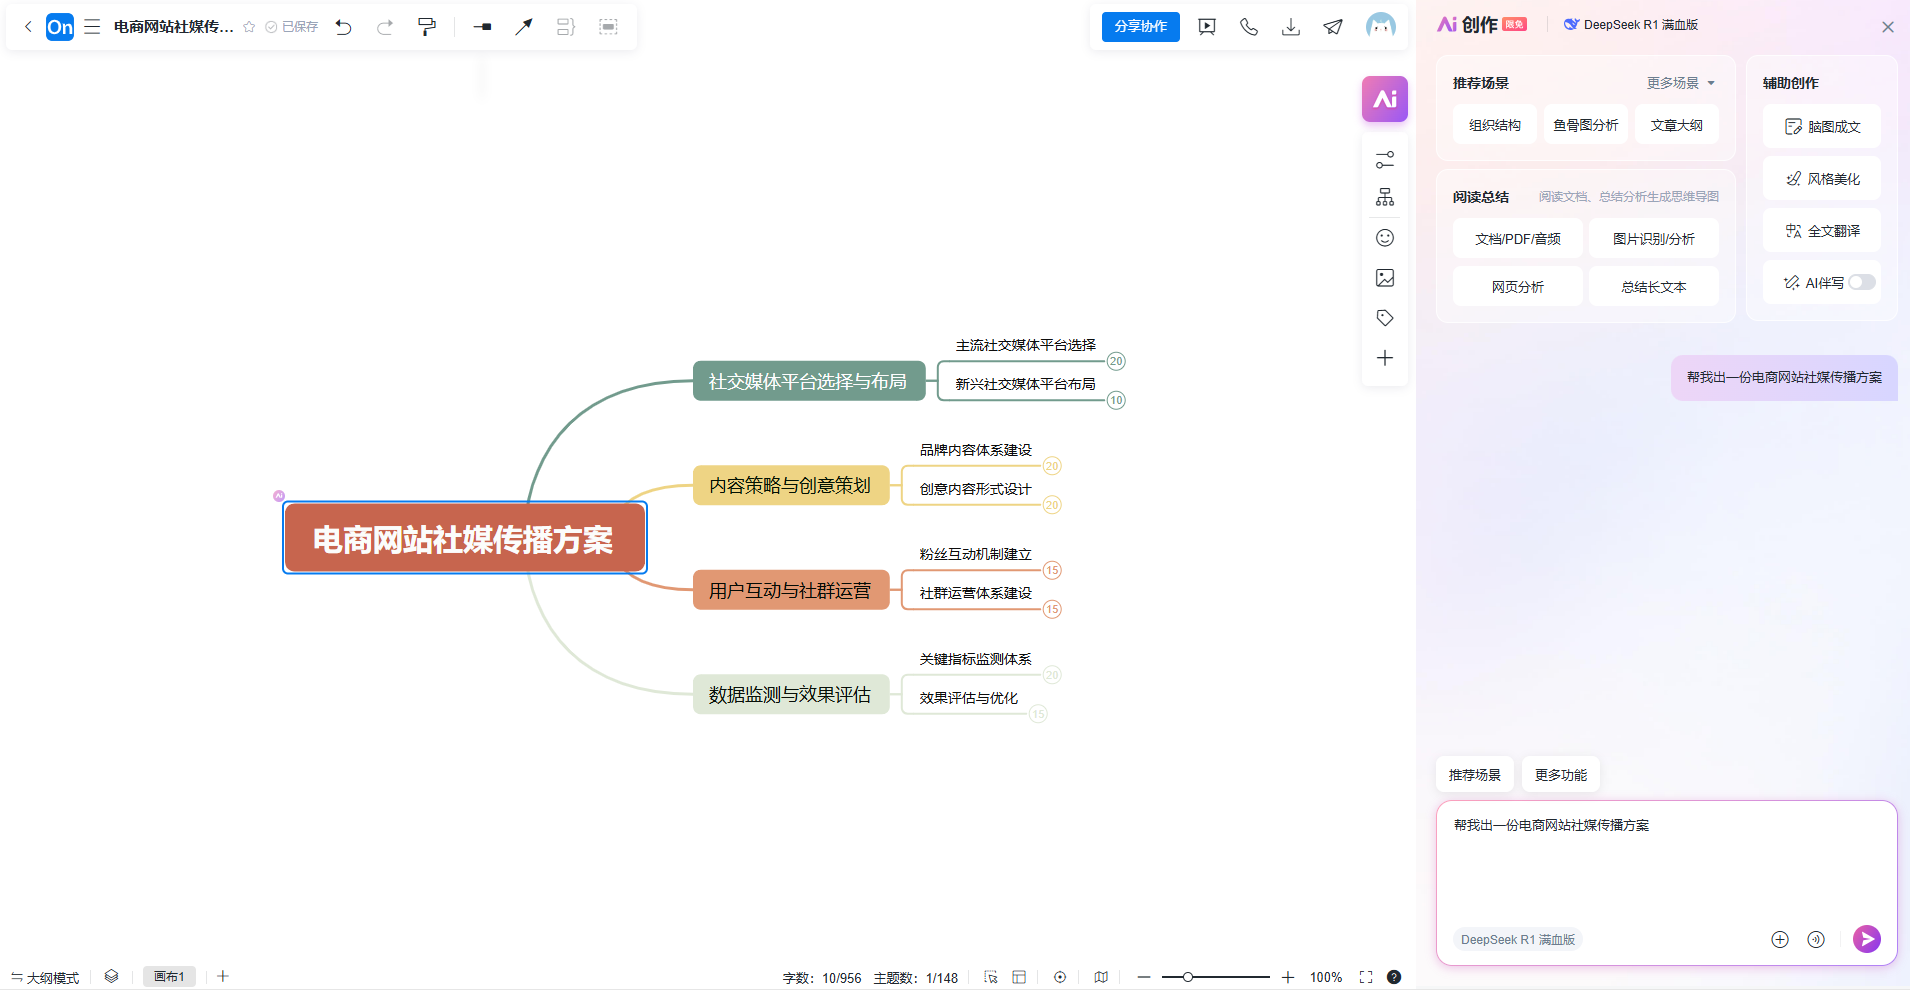
Task: Click the 分享协作 button
Action: tap(1140, 27)
